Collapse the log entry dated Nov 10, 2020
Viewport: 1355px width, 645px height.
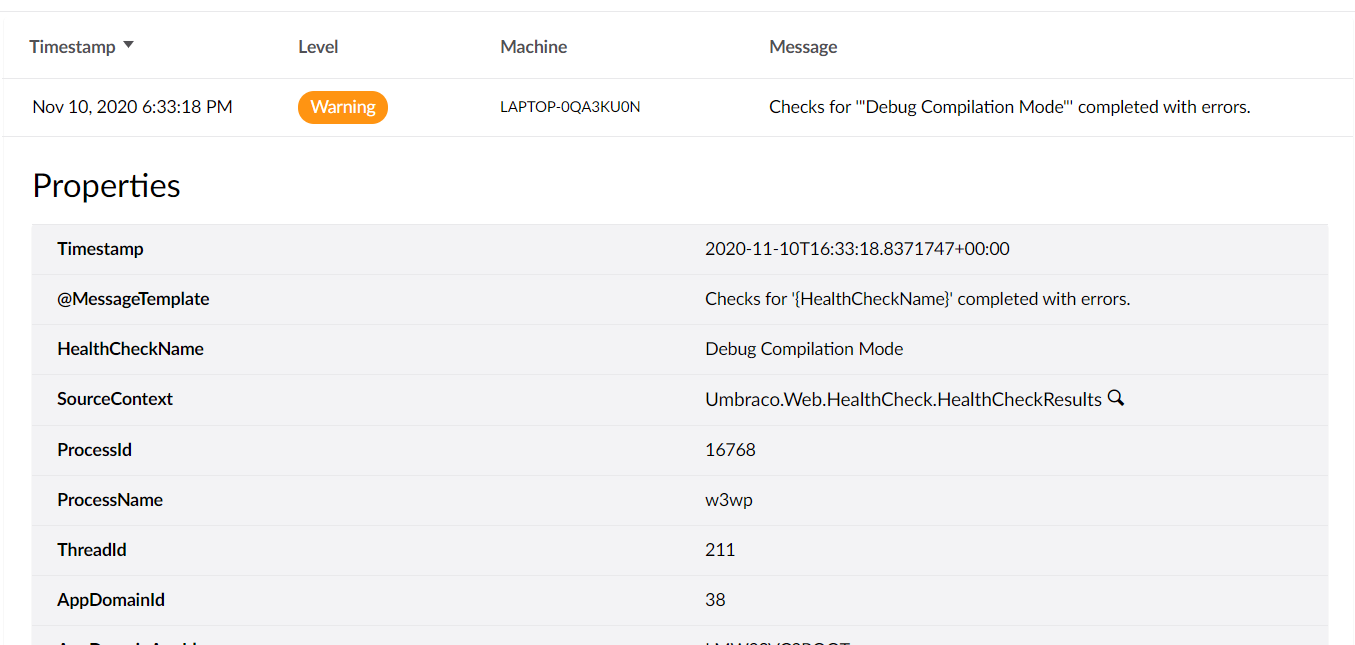[132, 107]
